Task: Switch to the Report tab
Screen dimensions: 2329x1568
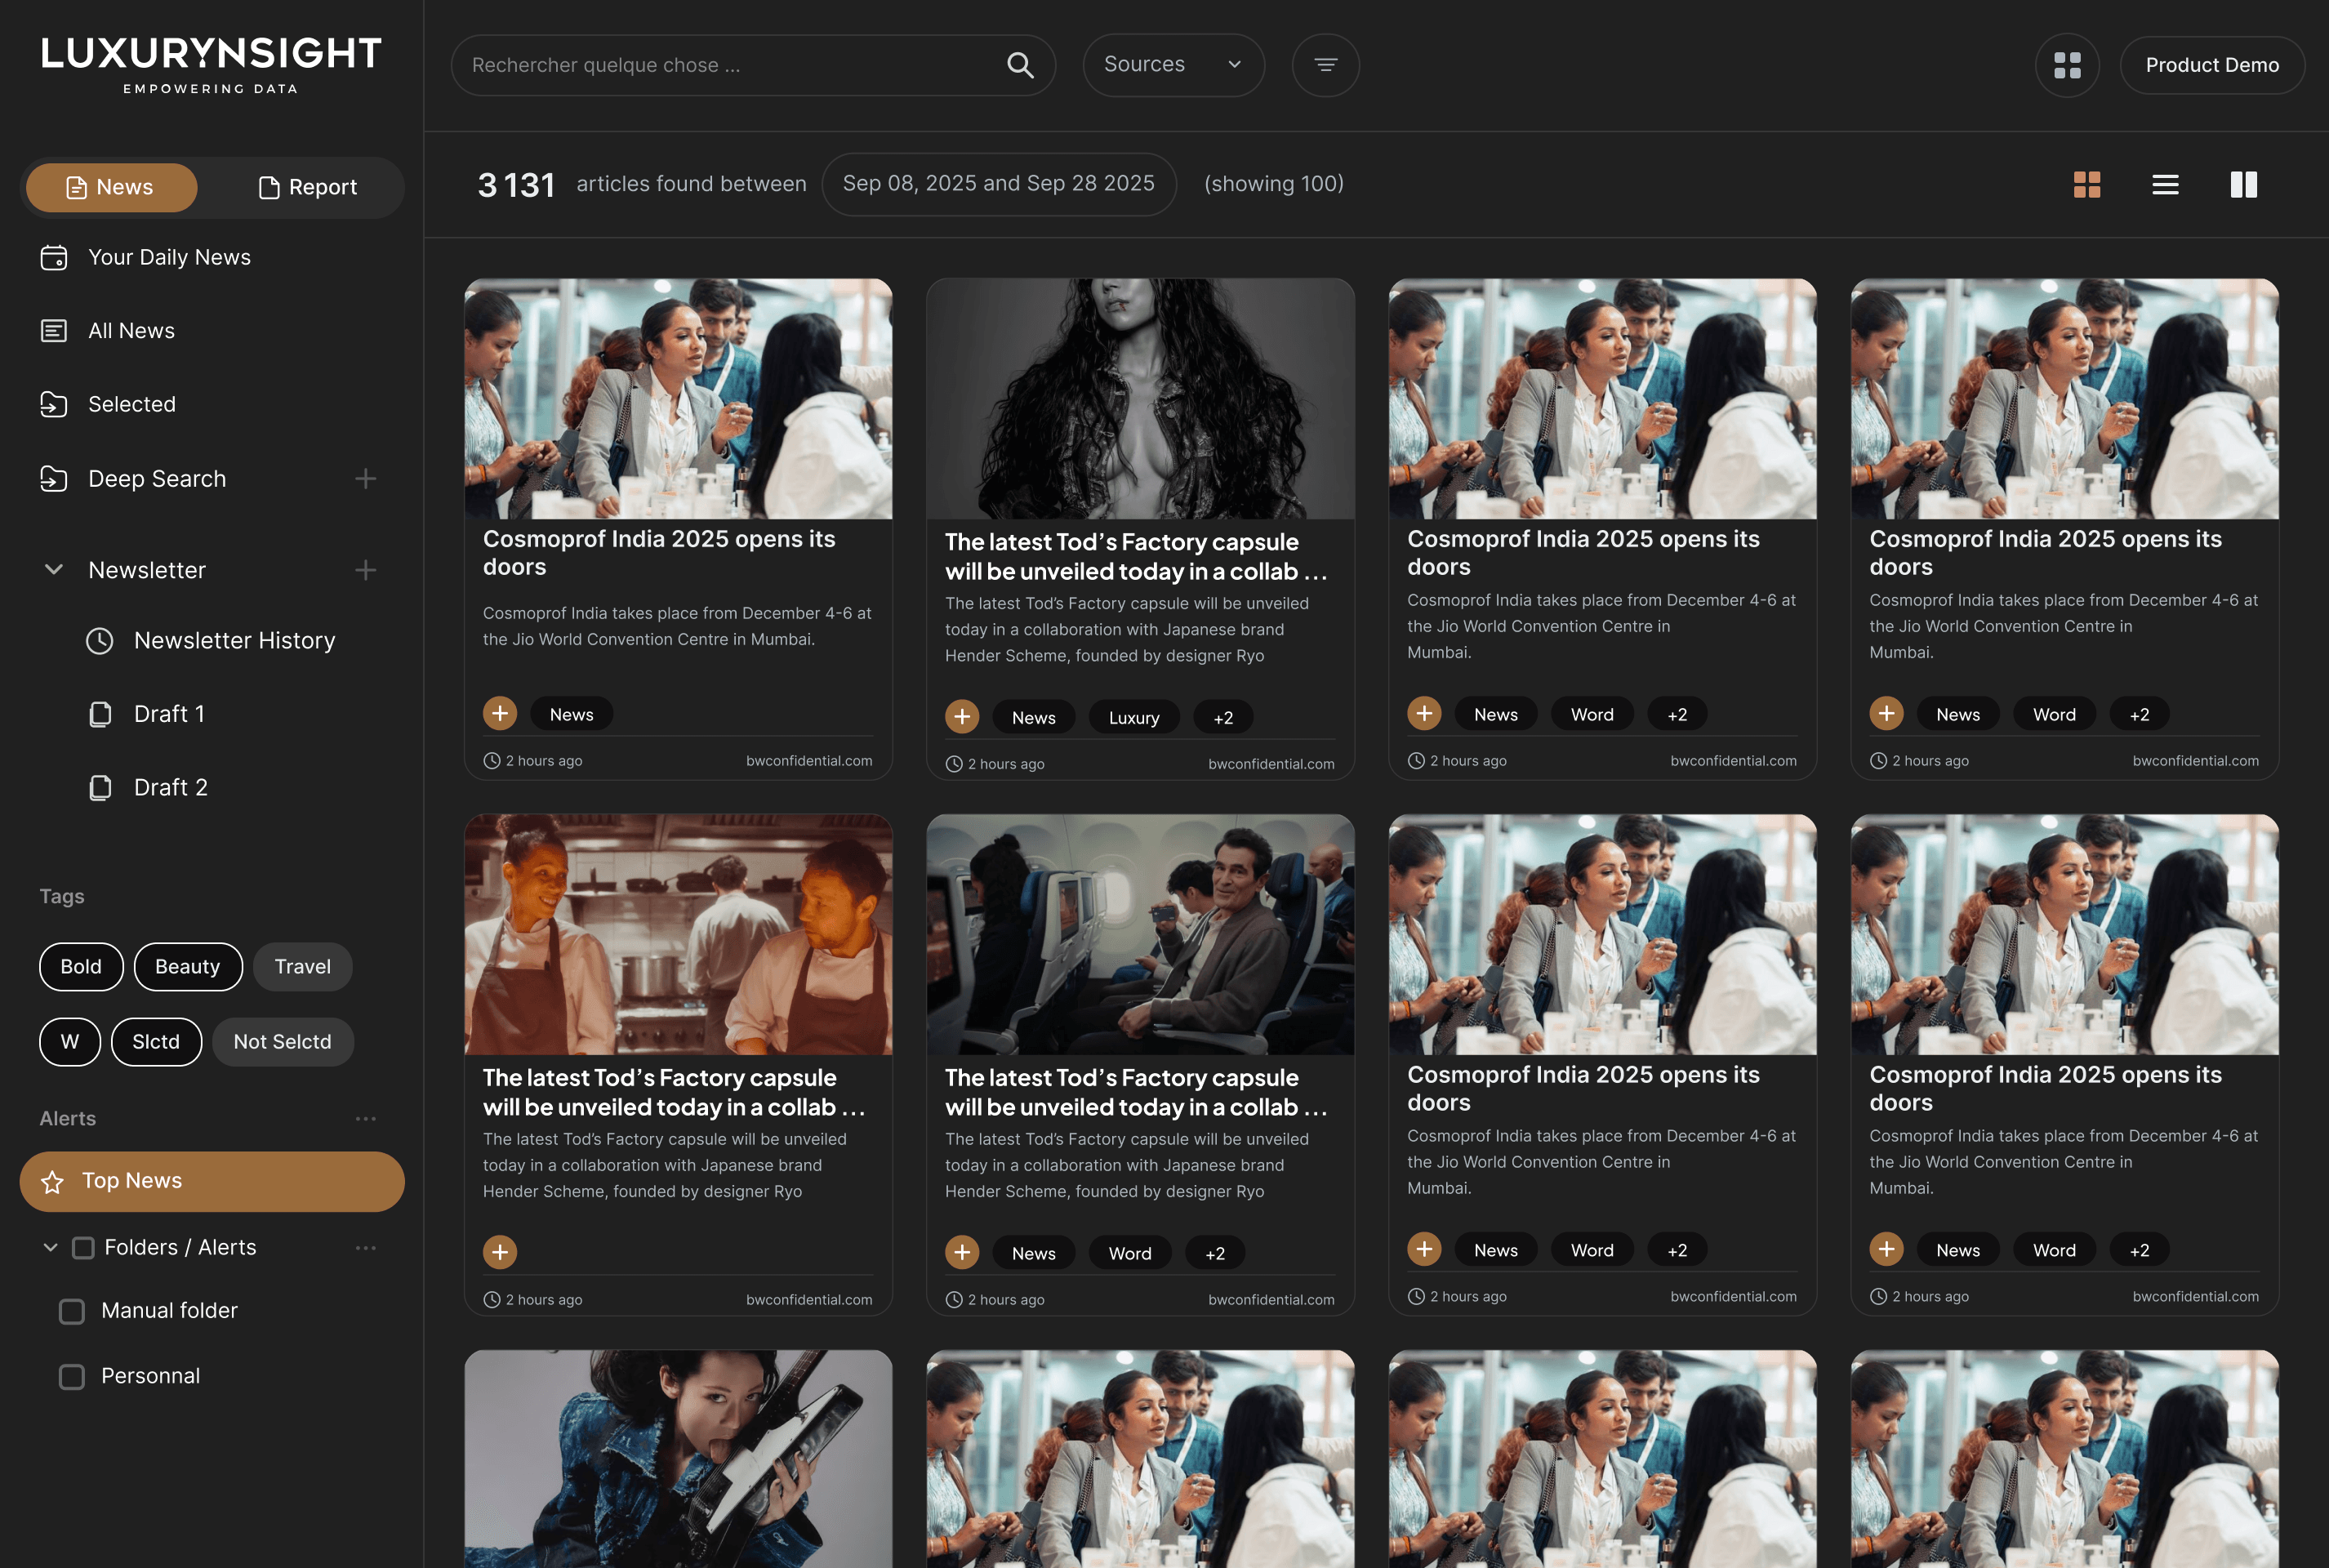Action: click(308, 187)
